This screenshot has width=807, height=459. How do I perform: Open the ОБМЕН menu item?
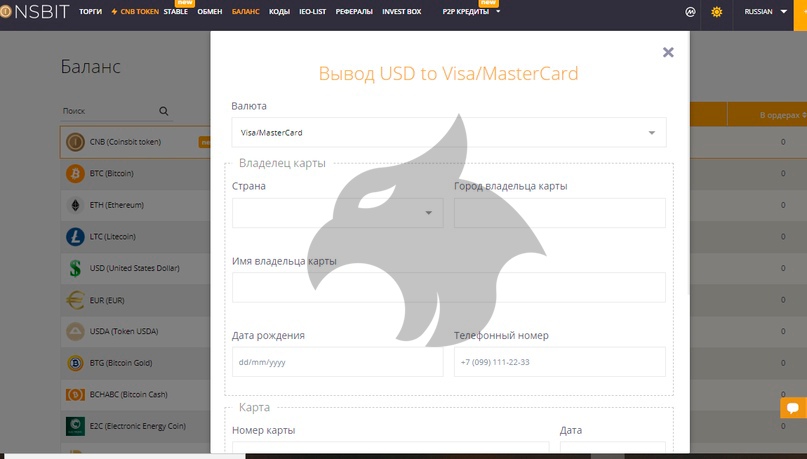210,12
